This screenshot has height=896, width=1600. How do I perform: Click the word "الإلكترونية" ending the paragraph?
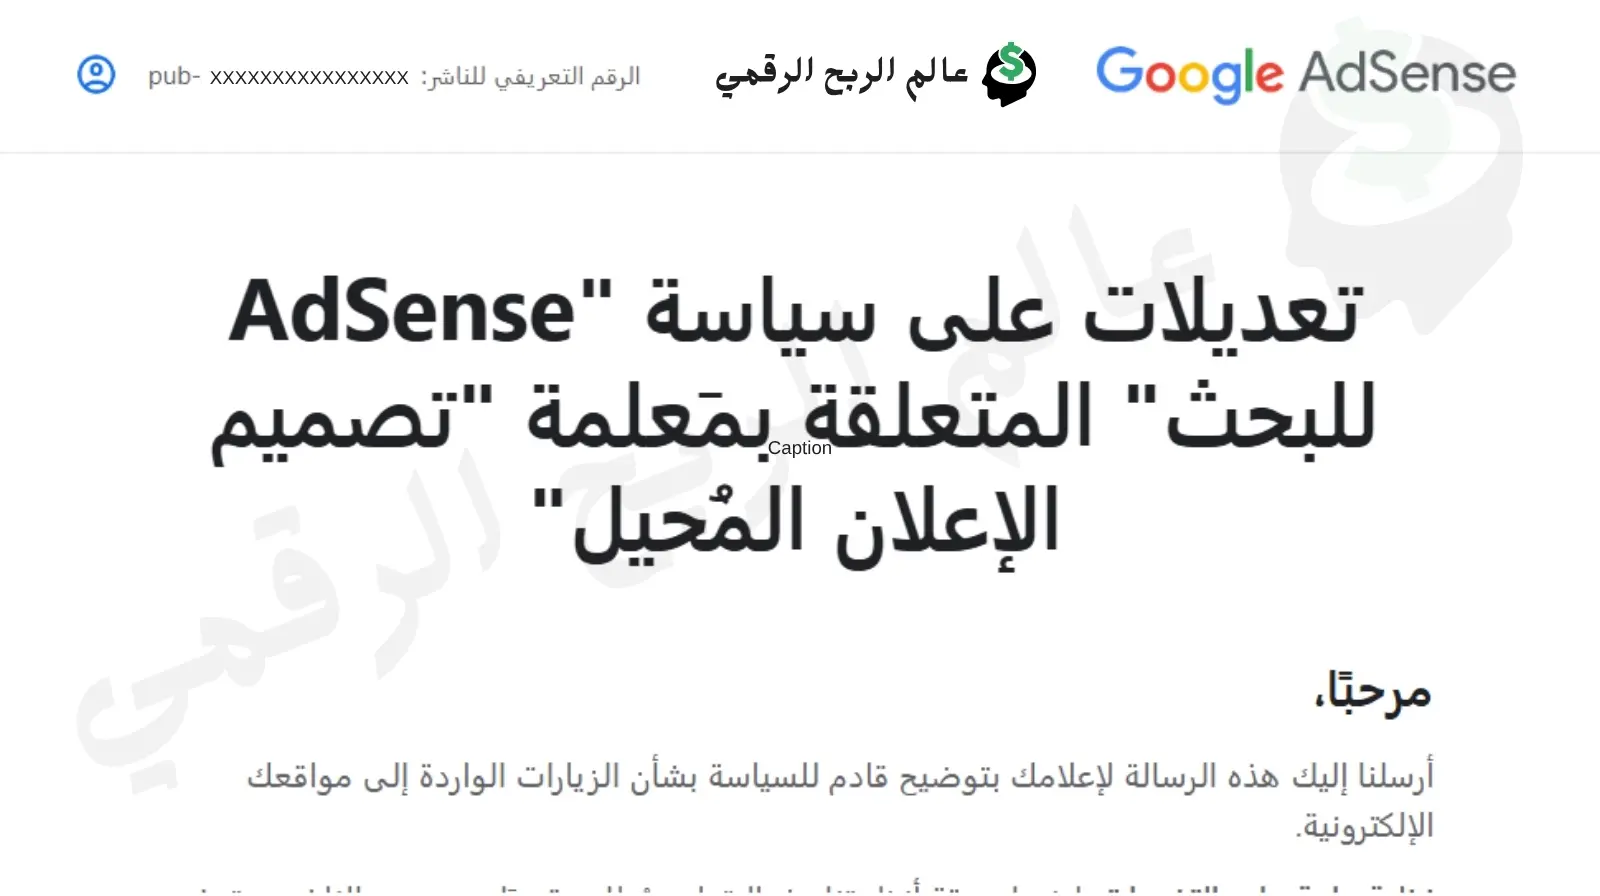(x=1365, y=827)
